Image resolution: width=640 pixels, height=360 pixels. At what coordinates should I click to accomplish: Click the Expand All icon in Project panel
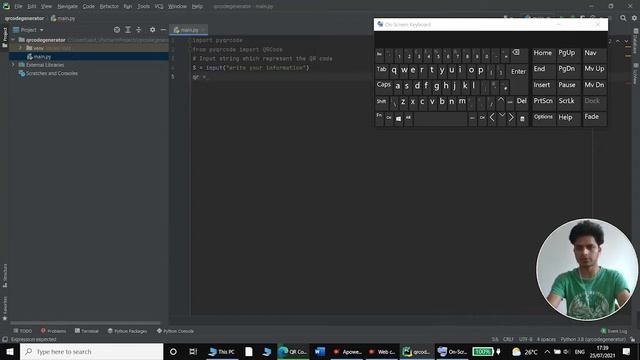128,30
